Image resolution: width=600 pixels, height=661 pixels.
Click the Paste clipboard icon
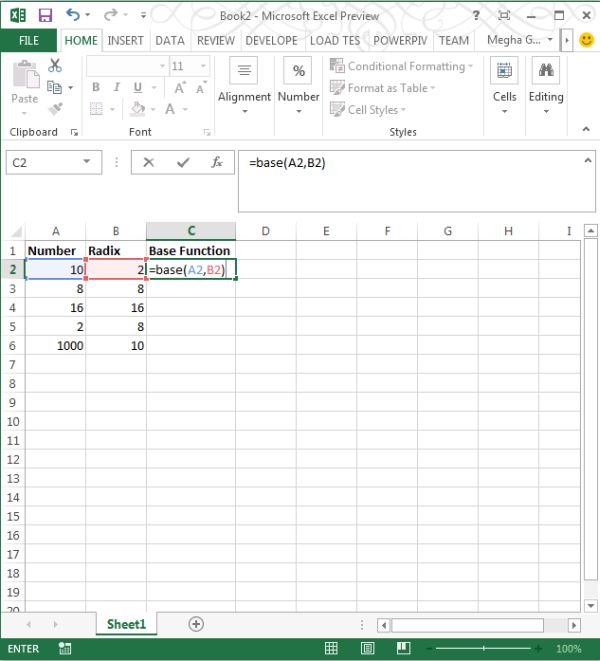tap(26, 74)
